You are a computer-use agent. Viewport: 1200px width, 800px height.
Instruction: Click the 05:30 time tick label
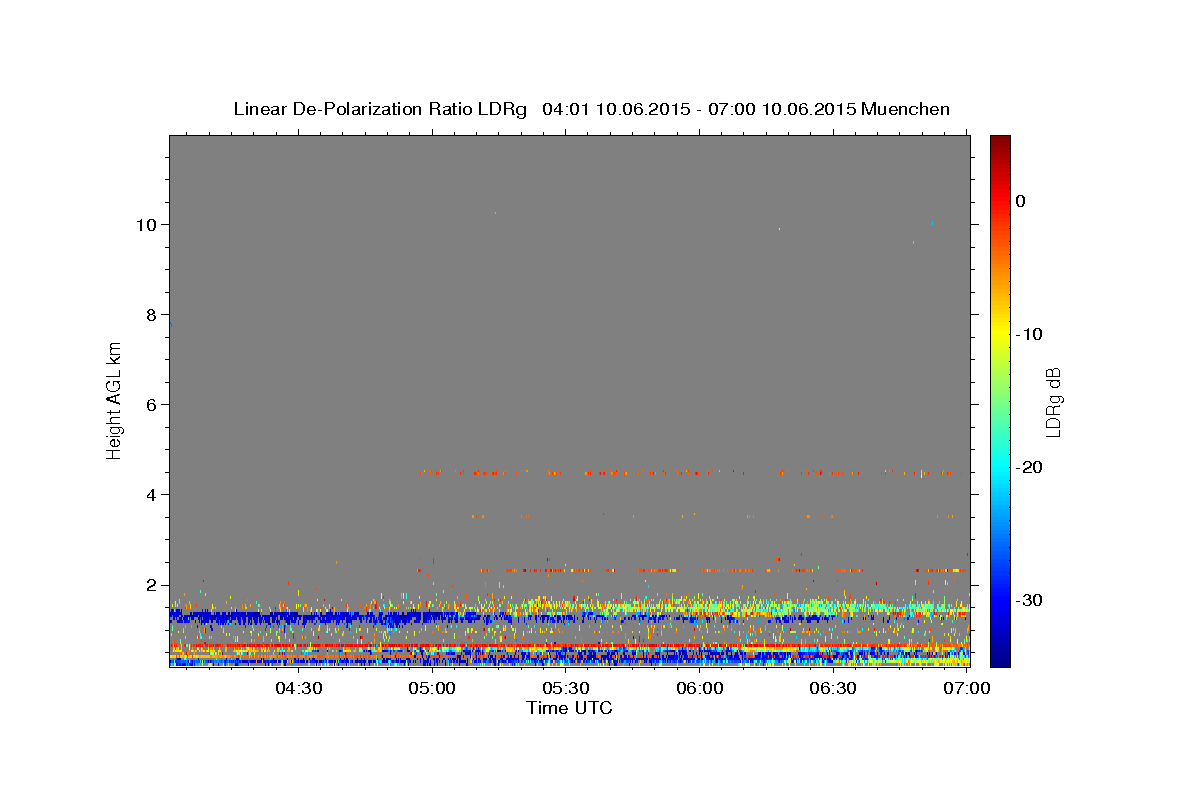(x=566, y=688)
